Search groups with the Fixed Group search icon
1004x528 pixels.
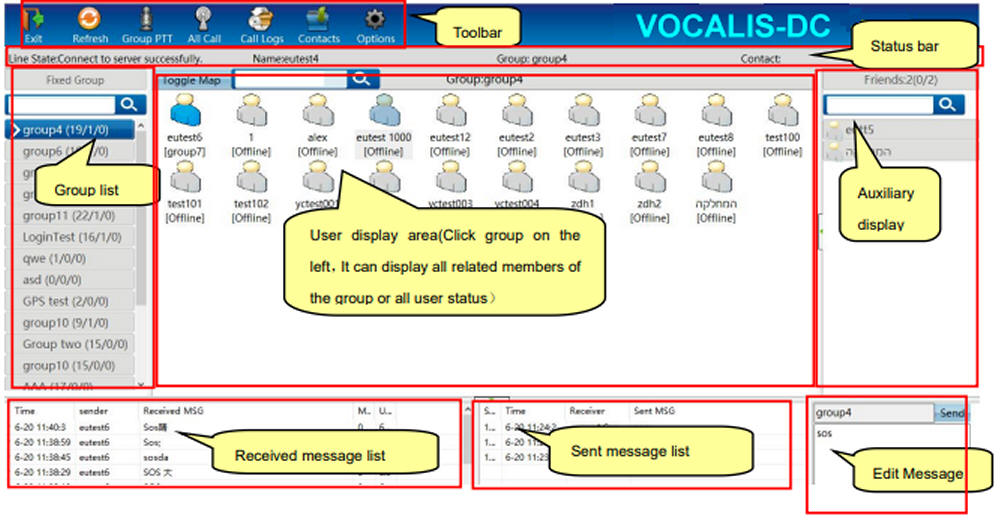pyautogui.click(x=130, y=104)
